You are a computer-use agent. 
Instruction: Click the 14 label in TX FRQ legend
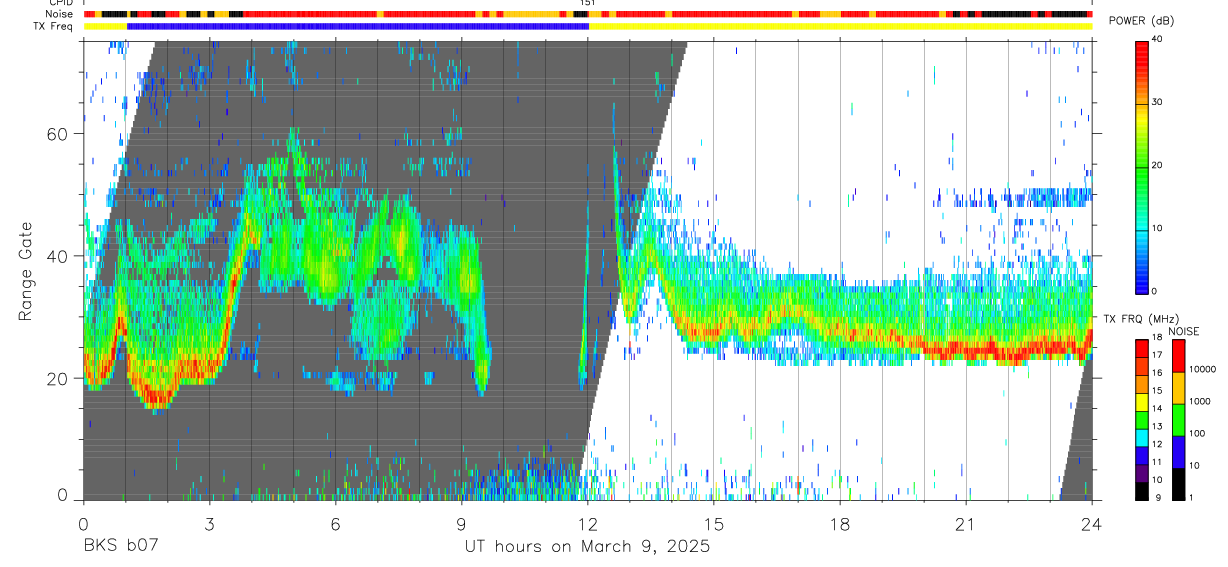pyautogui.click(x=1158, y=409)
